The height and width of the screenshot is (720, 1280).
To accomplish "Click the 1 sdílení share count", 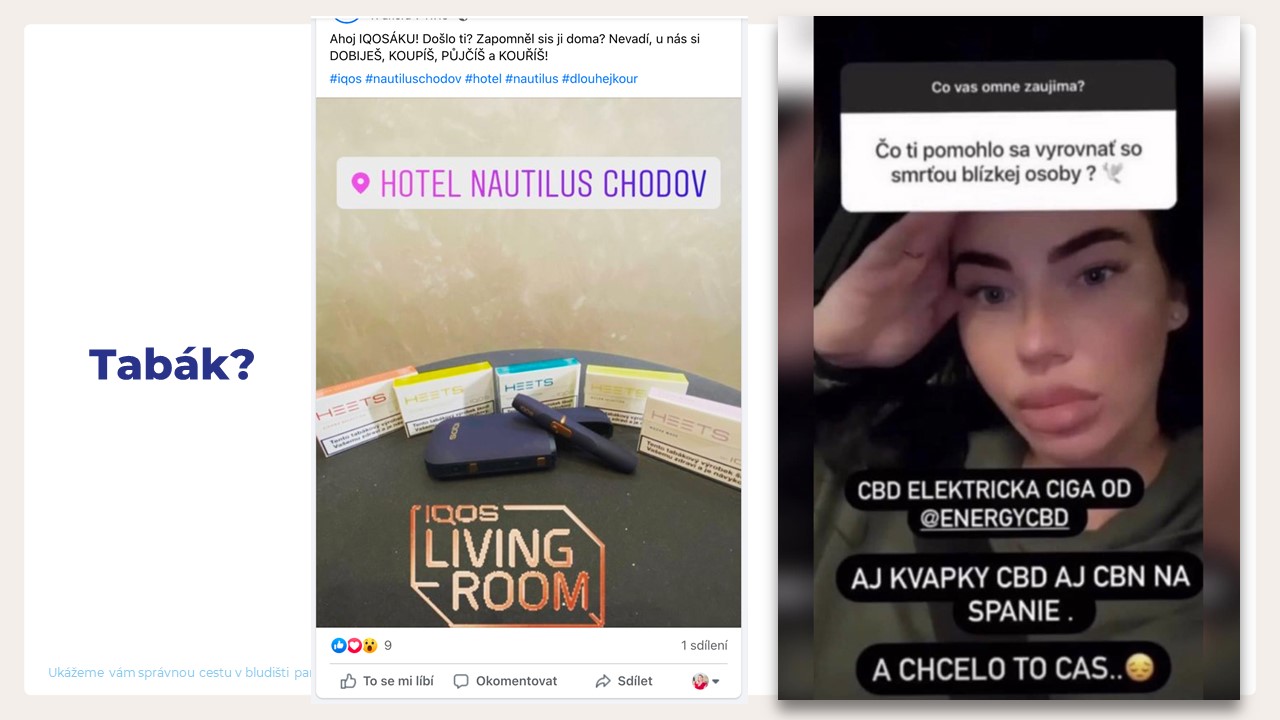I will pos(704,645).
